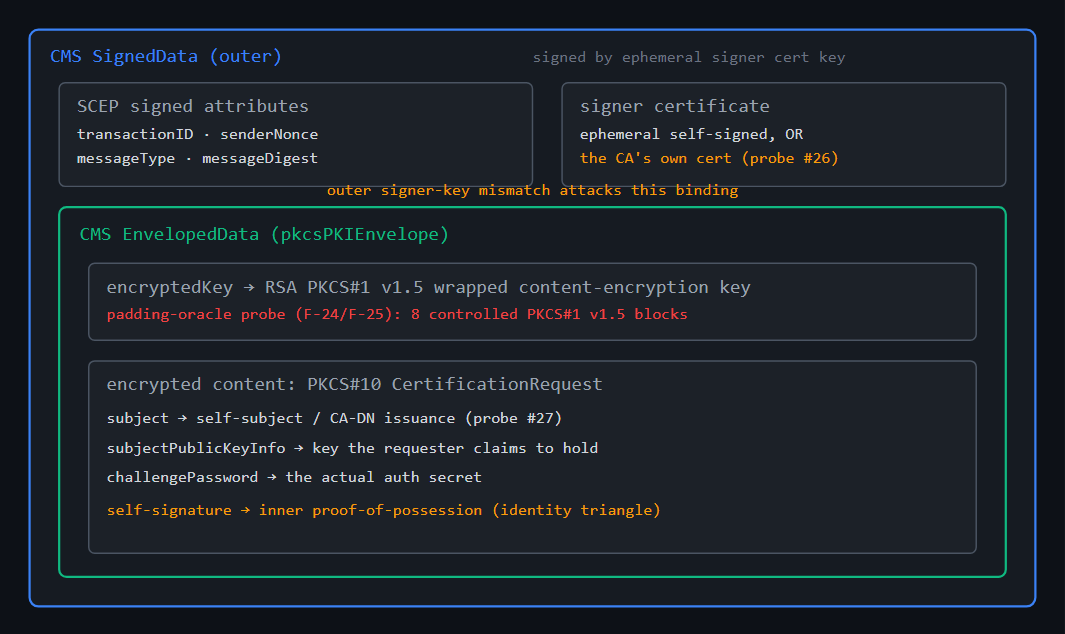The image size is (1065, 634).
Task: Select the 'challengePassword → the actual auth secret' line
Action: pyautogui.click(x=294, y=478)
